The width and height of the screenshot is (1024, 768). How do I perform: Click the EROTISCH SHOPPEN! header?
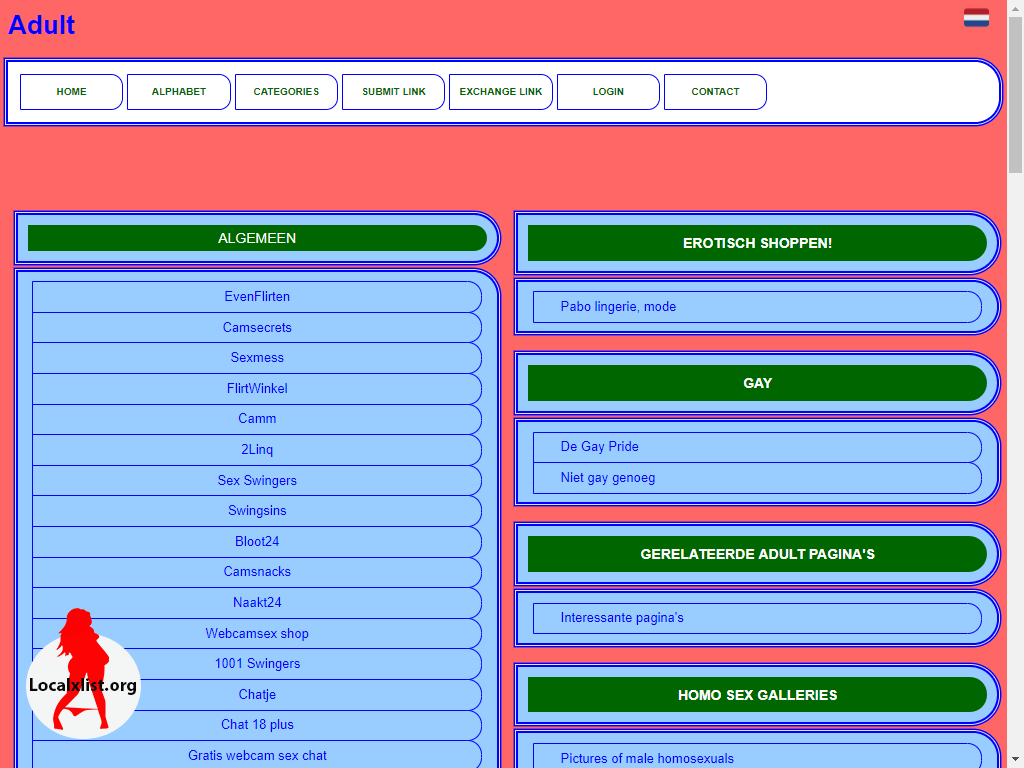click(x=757, y=243)
